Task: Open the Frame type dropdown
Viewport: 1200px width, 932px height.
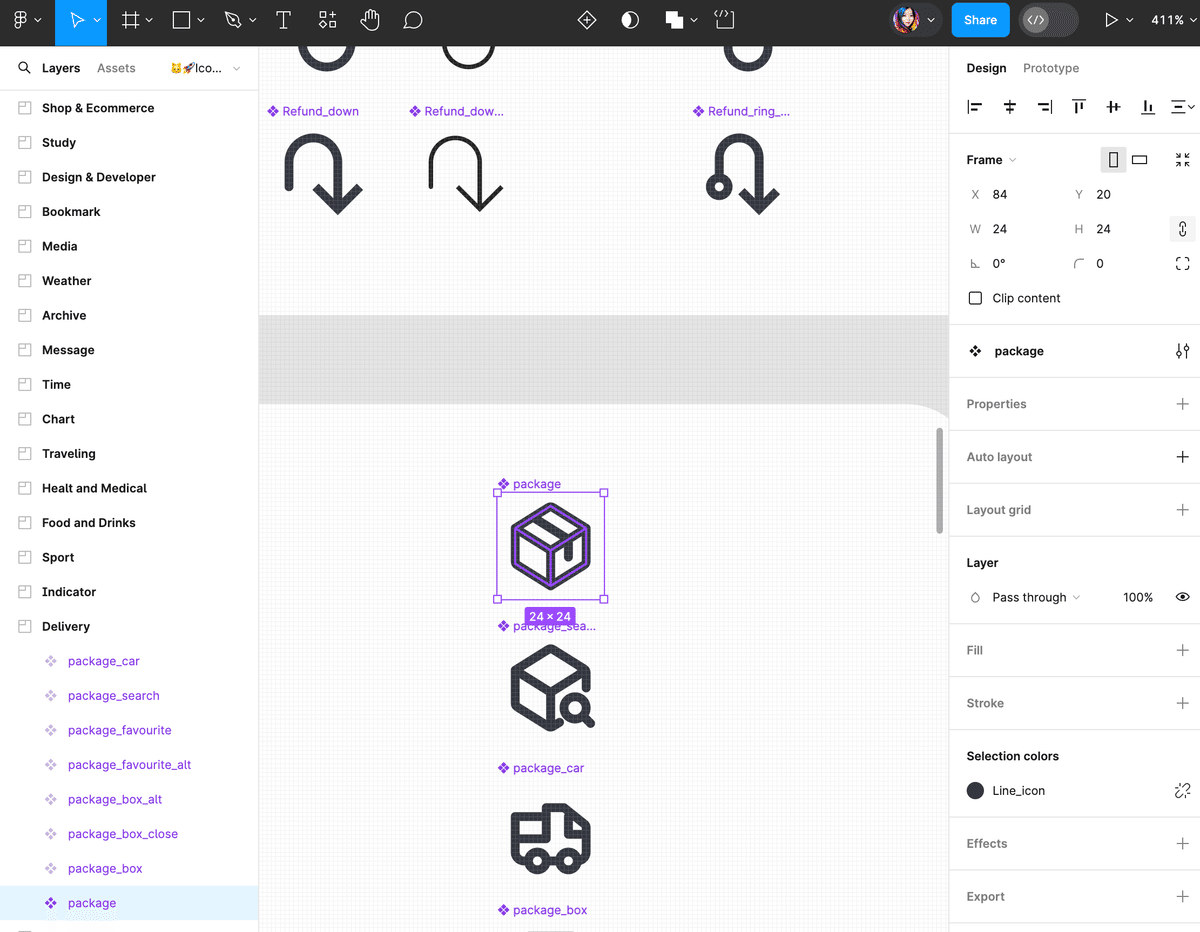Action: tap(991, 160)
